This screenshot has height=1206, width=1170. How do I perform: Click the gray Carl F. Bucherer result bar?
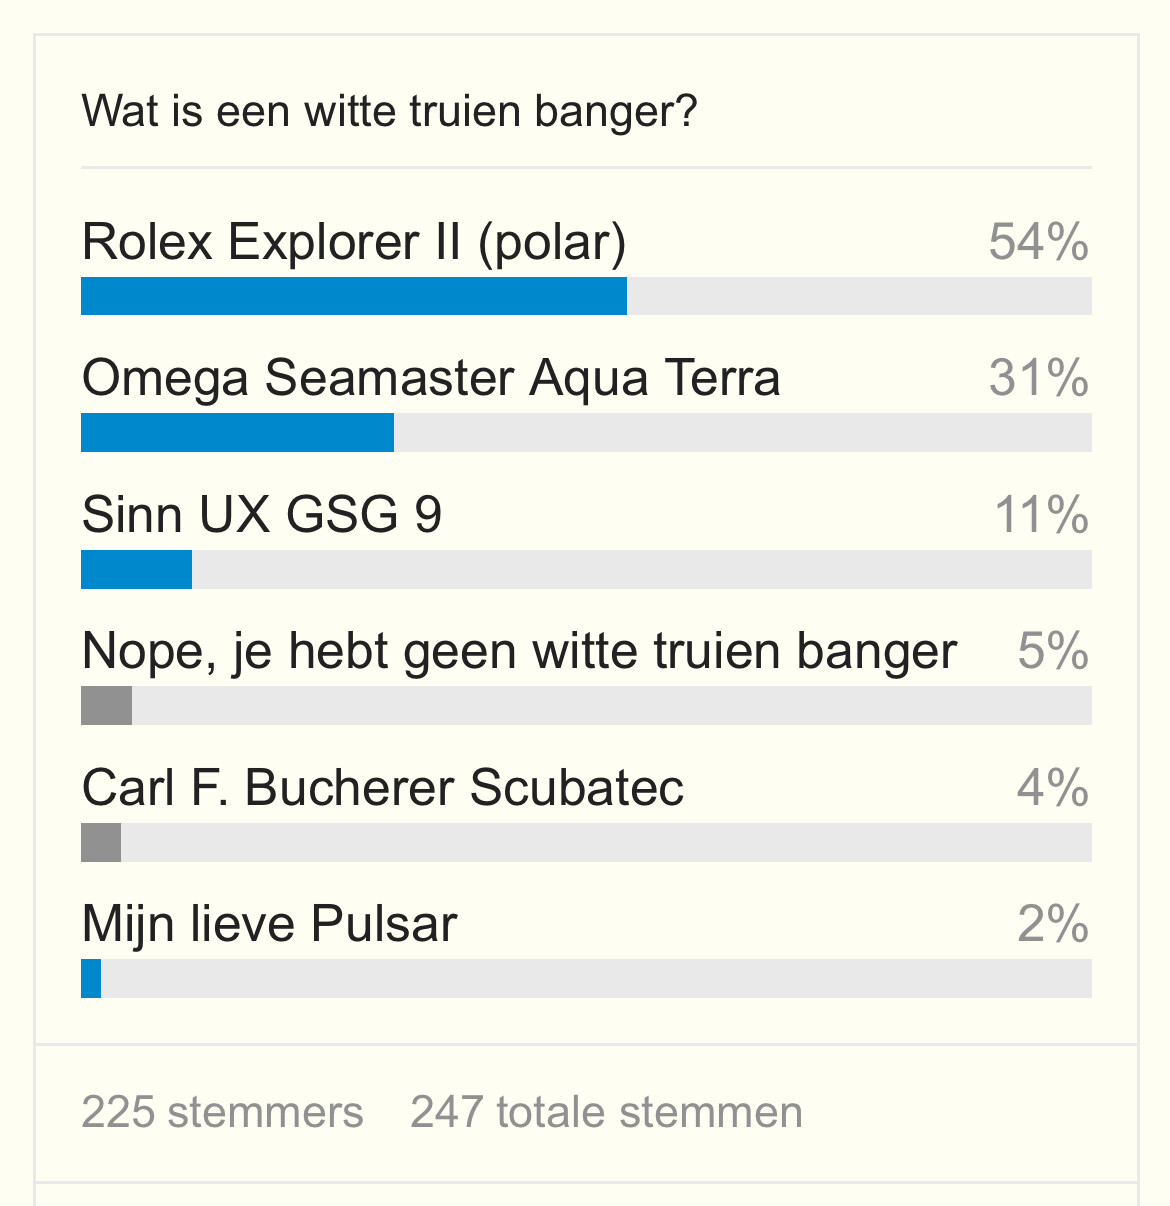point(101,842)
